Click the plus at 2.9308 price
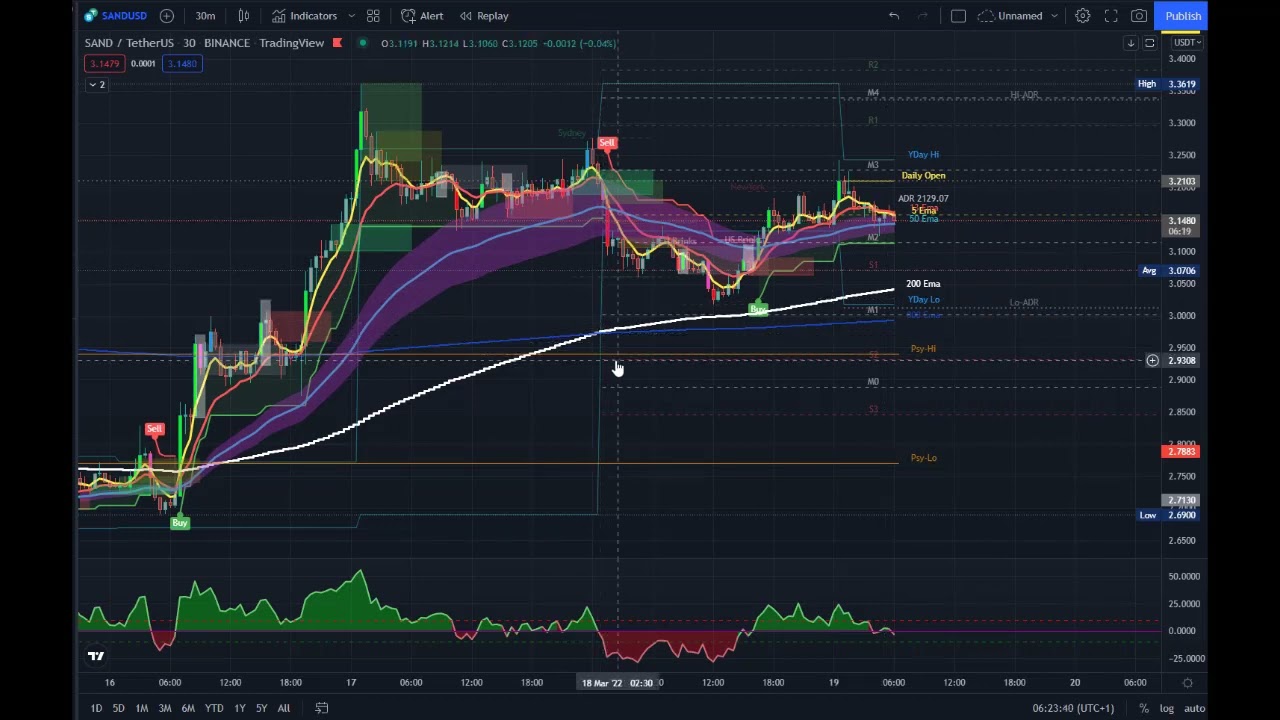The image size is (1280, 720). click(1152, 360)
